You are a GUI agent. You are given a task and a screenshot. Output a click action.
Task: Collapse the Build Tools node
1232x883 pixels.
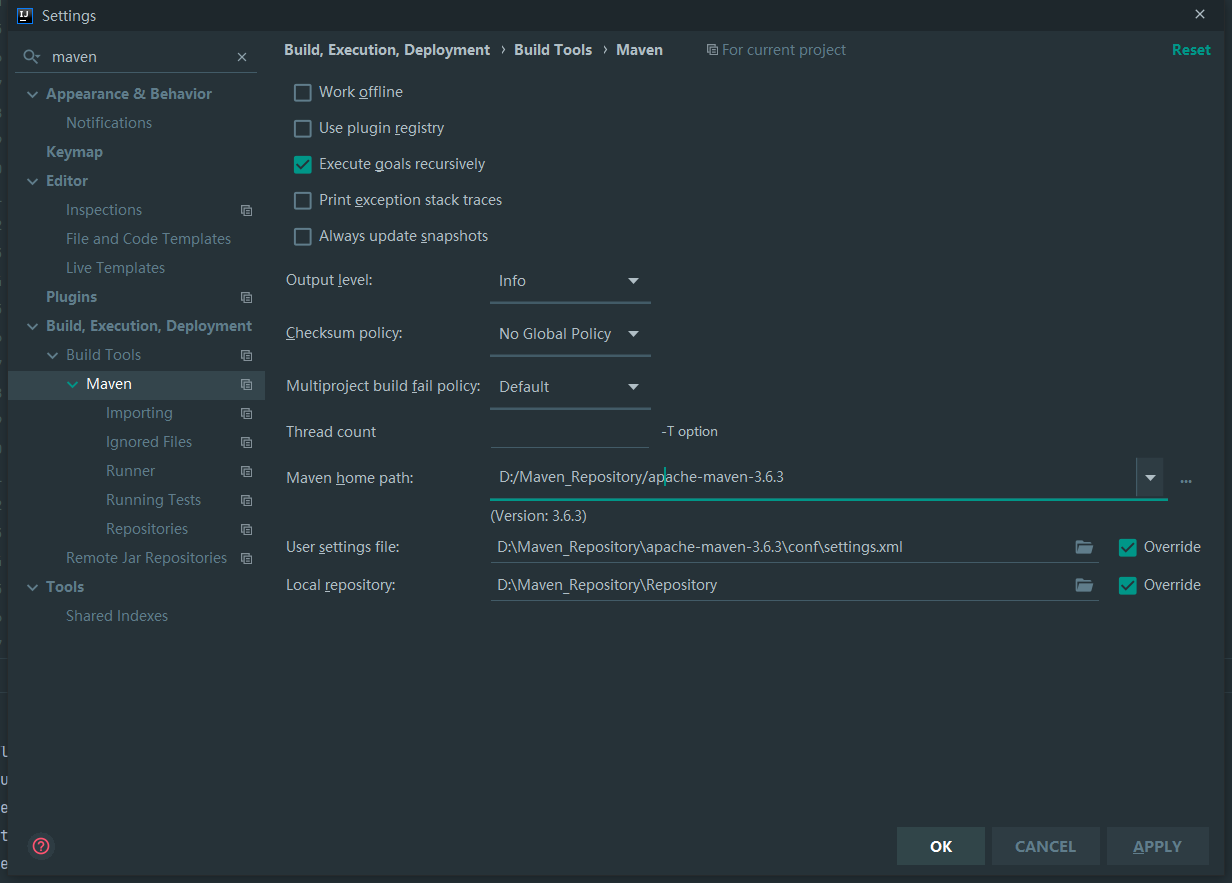pyautogui.click(x=52, y=355)
